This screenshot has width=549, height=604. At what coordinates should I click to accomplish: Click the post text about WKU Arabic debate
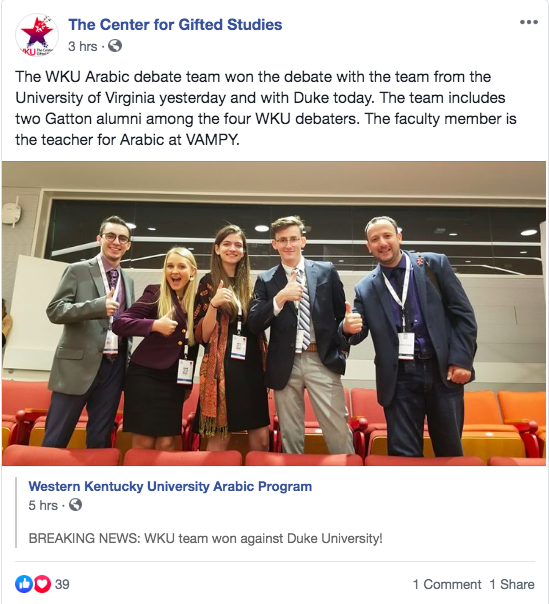click(x=266, y=108)
